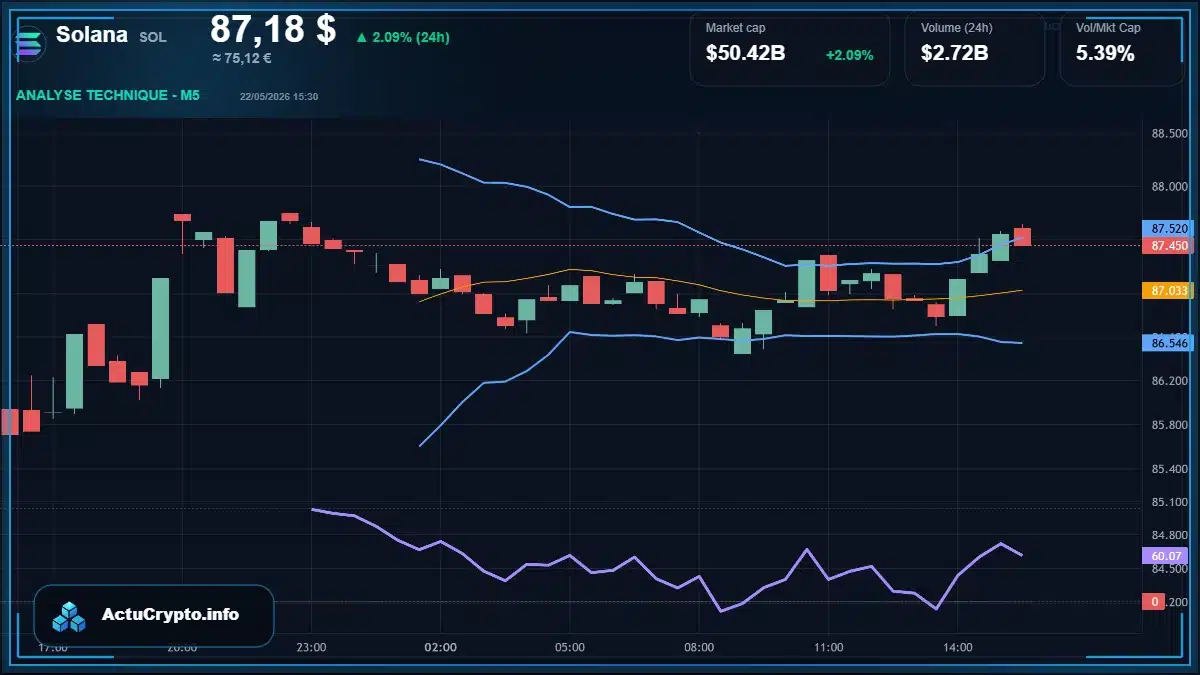Viewport: 1200px width, 675px height.
Task: Click the 87,18 $ price
Action: (x=273, y=29)
